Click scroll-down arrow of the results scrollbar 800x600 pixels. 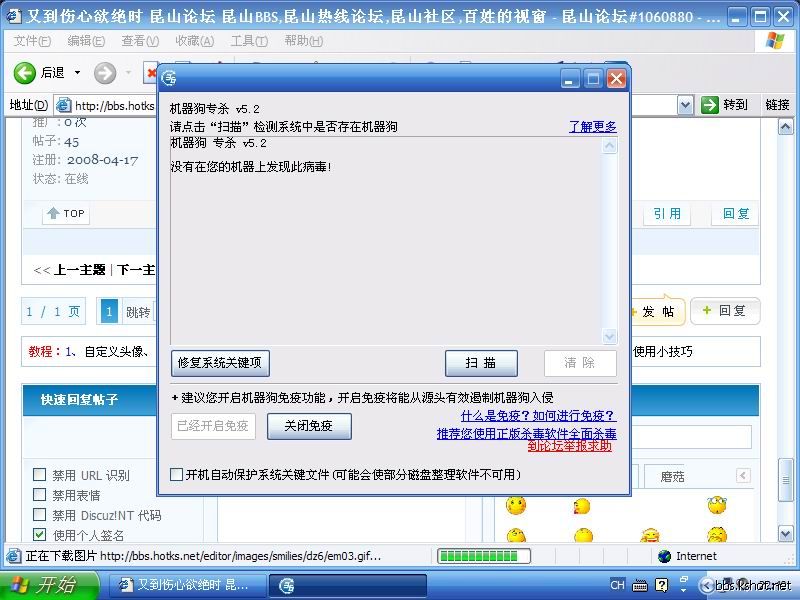(x=609, y=337)
